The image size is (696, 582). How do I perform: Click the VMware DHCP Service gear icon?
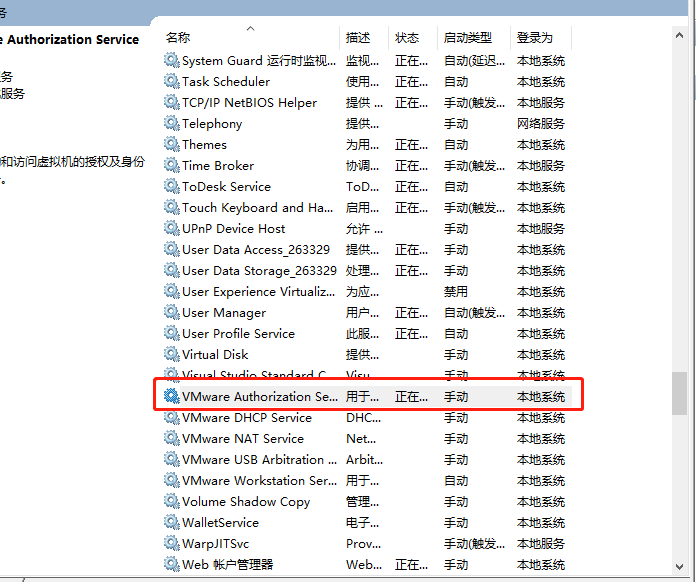171,417
